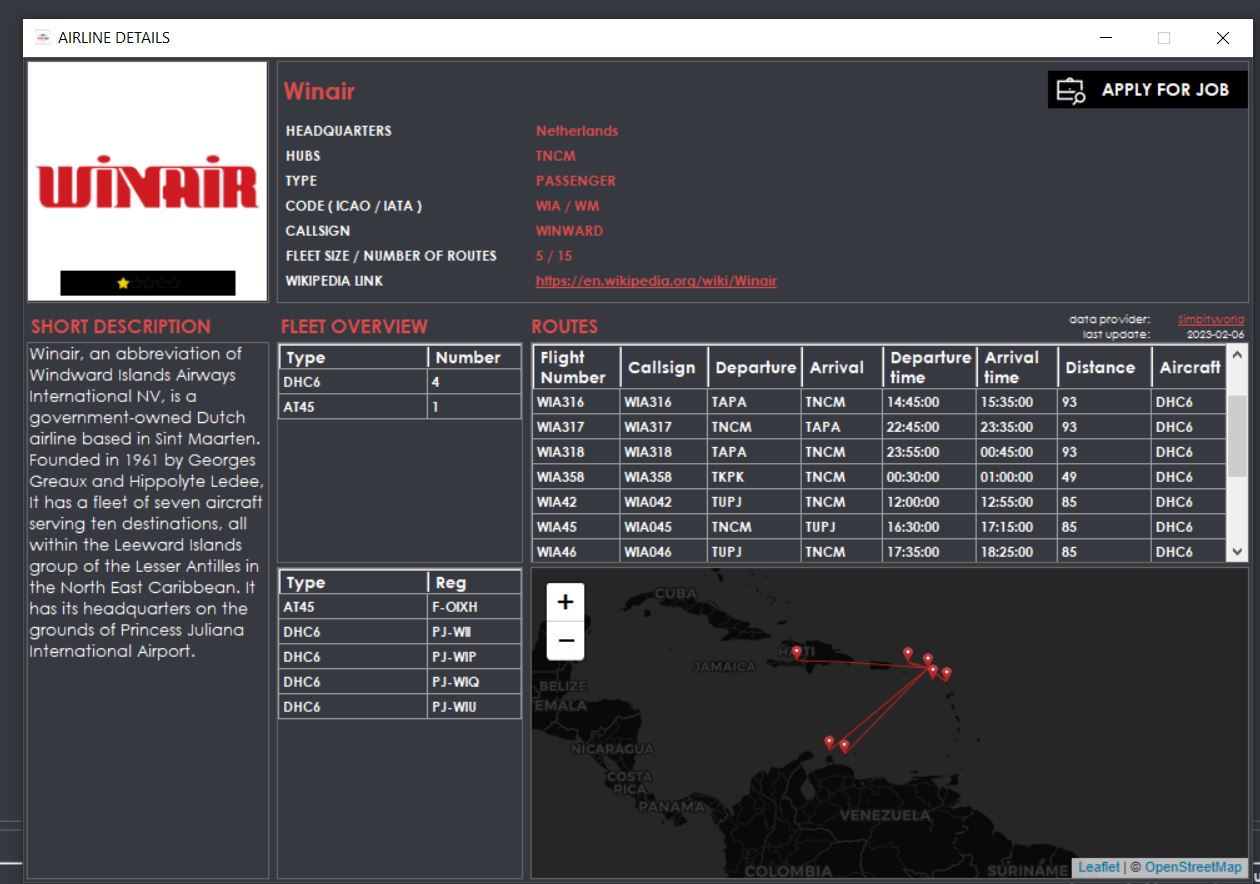This screenshot has height=884, width=1260.
Task: Click the callsign value WINWARD
Action: [x=570, y=231]
